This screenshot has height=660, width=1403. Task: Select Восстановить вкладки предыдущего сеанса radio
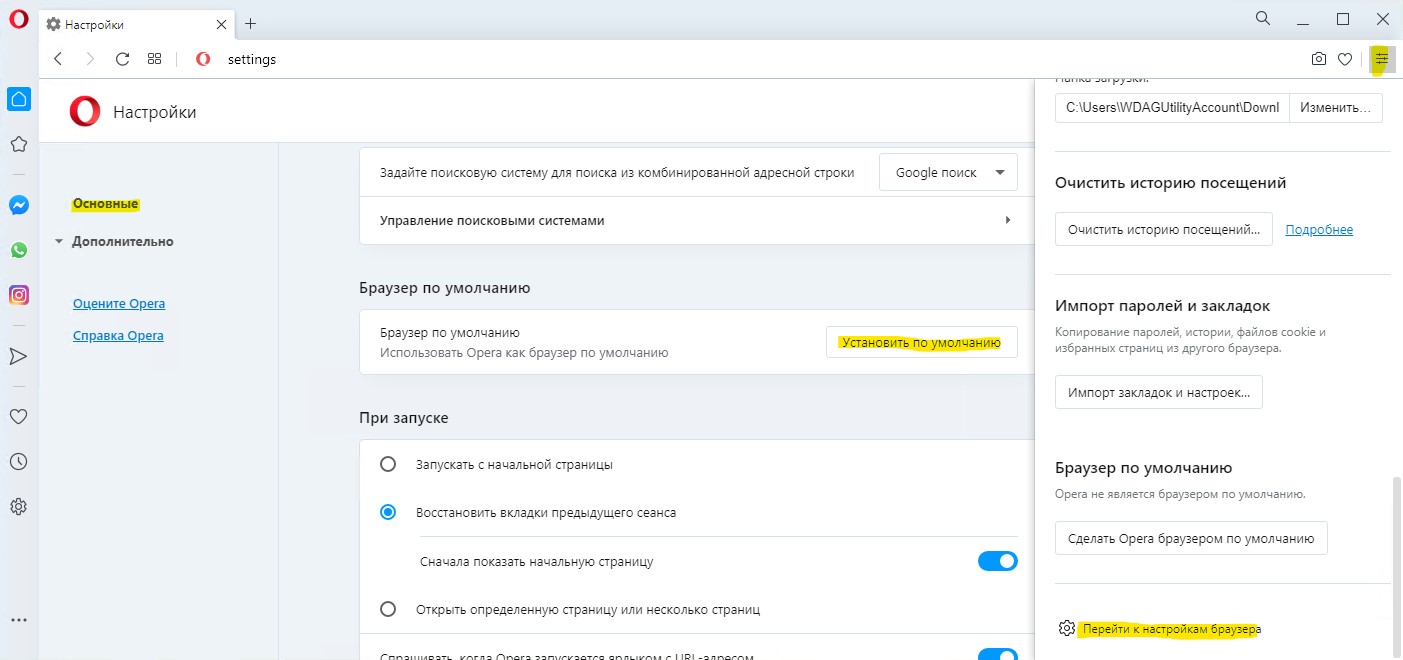[388, 512]
